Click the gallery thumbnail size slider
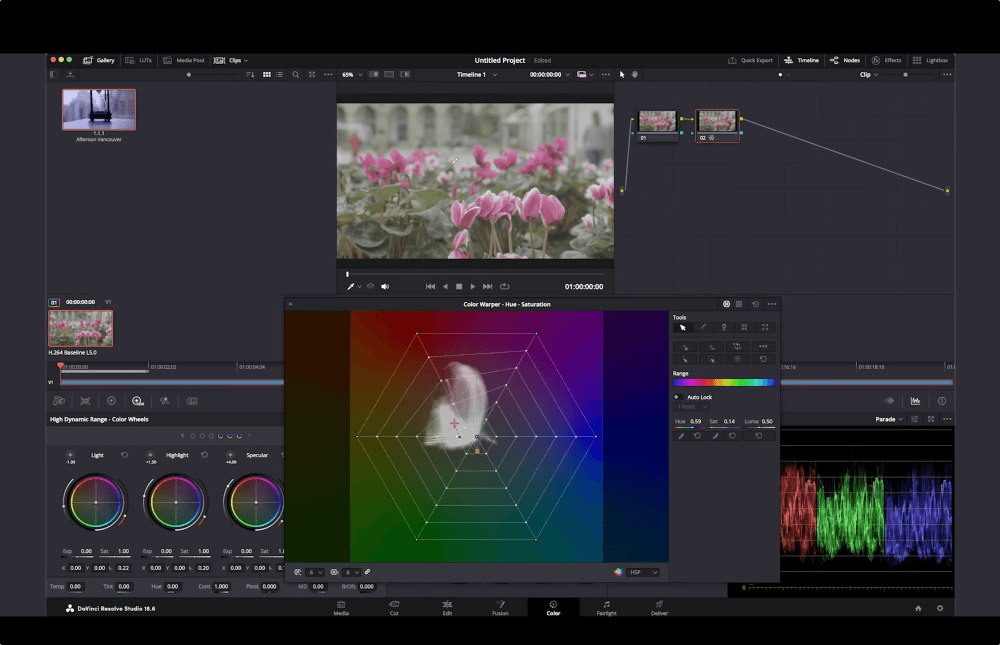 (210, 75)
